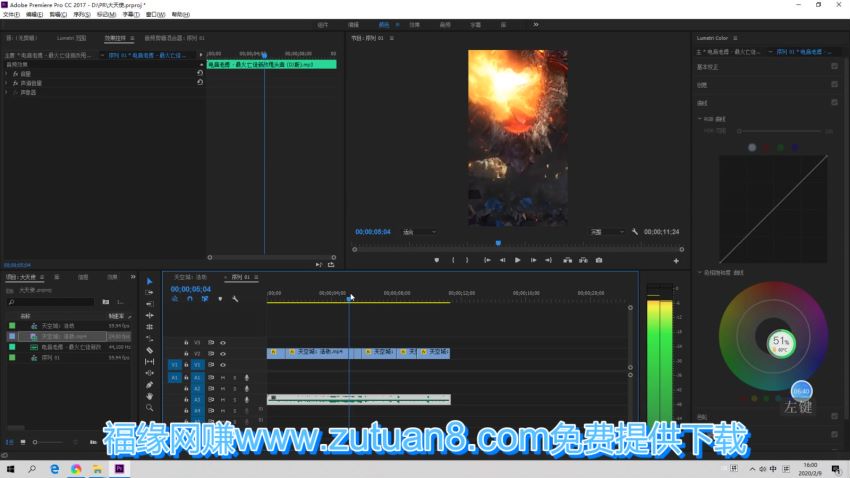The width and height of the screenshot is (850, 478).
Task: Collapse Hue Saturation Curves section
Action: coord(700,273)
